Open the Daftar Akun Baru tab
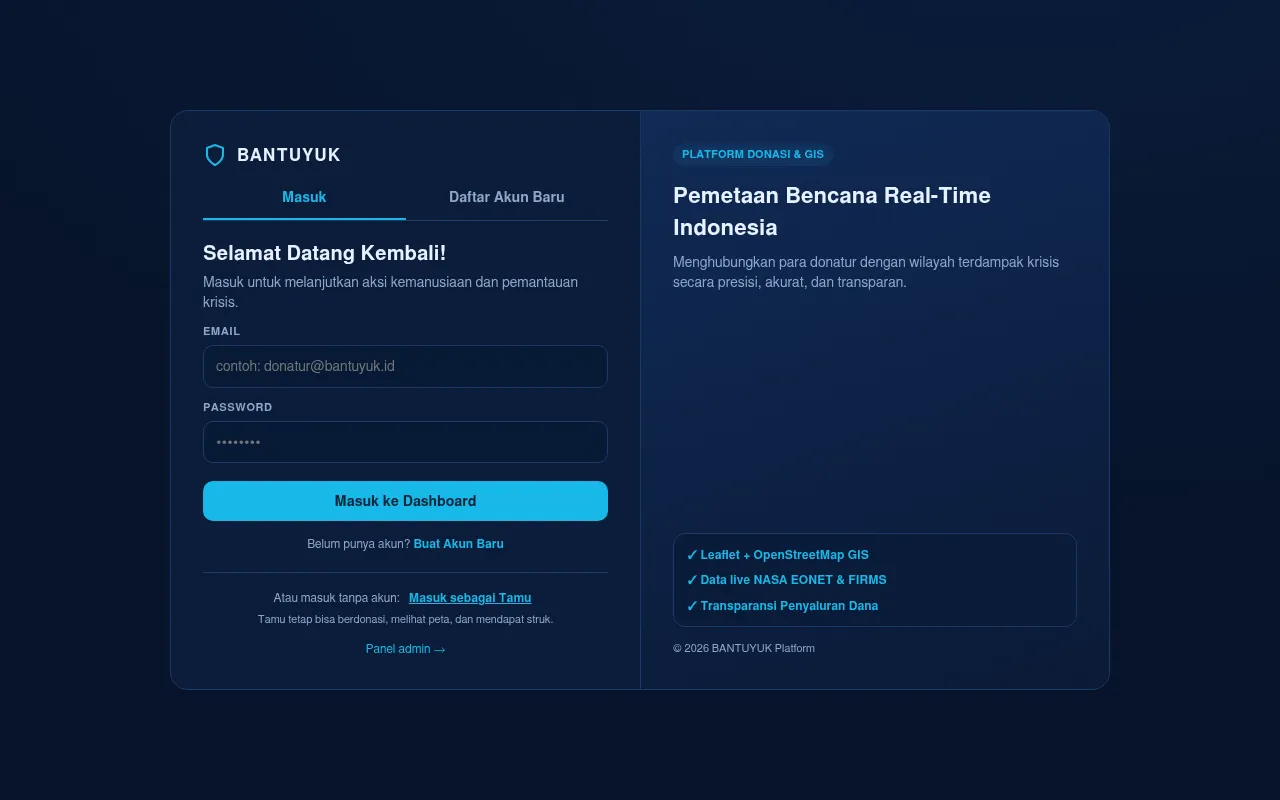1280x800 pixels. [x=507, y=197]
